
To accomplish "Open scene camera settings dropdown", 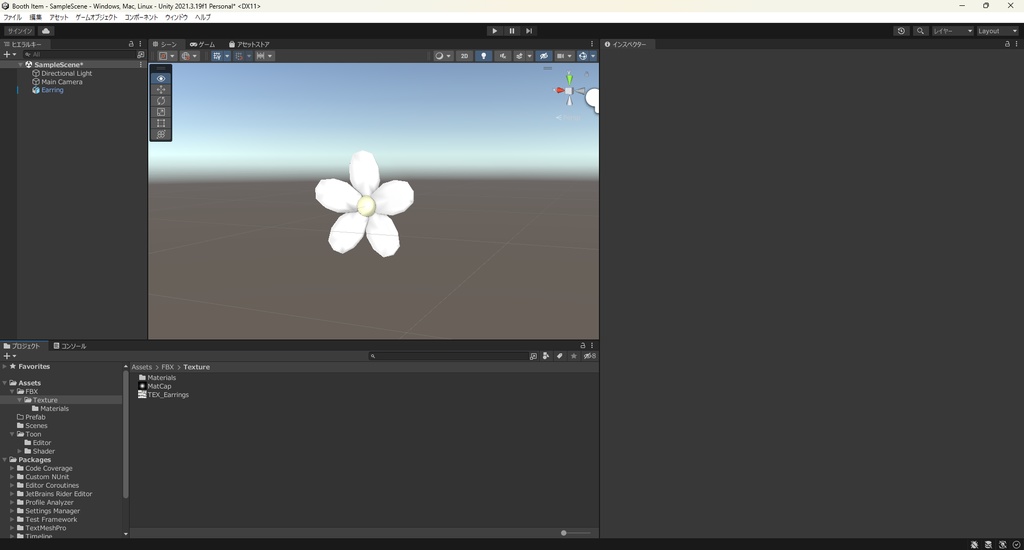I will [x=564, y=56].
